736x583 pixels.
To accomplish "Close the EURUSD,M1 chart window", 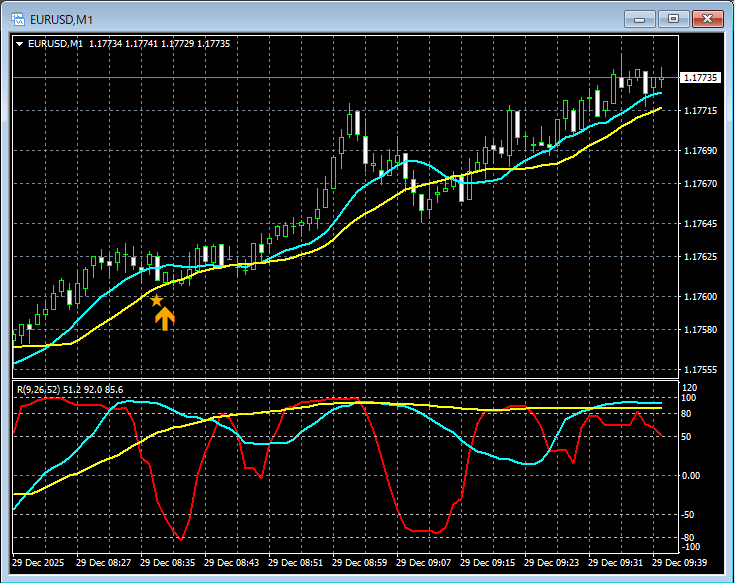I will (x=708, y=19).
